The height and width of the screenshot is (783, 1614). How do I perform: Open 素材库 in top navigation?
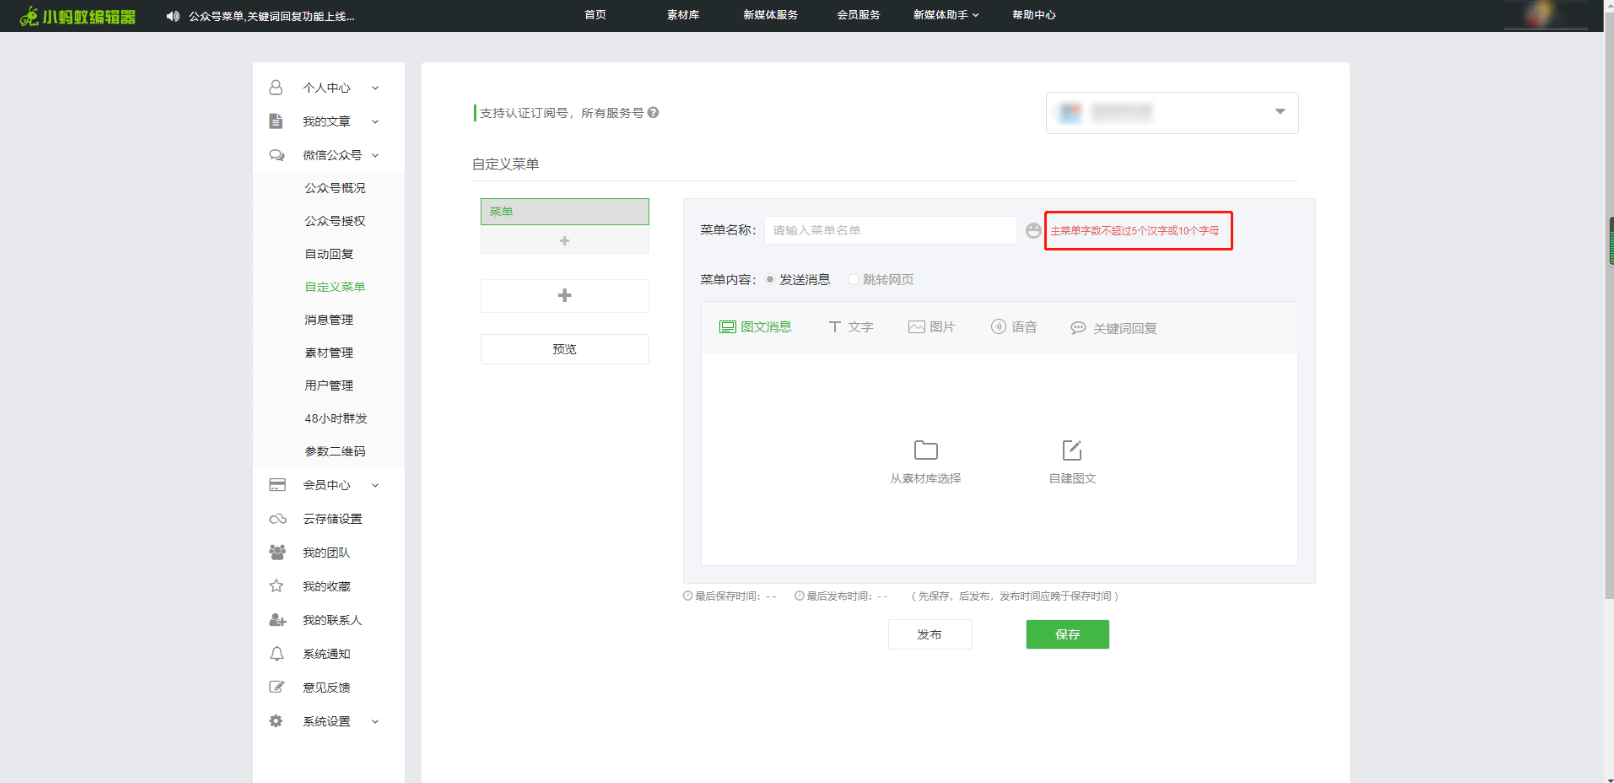click(683, 15)
